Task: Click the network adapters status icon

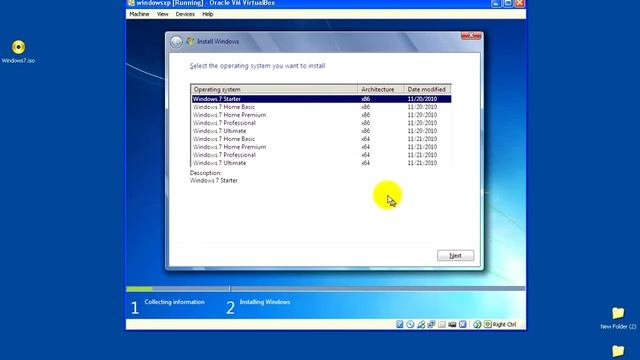Action: (x=431, y=324)
